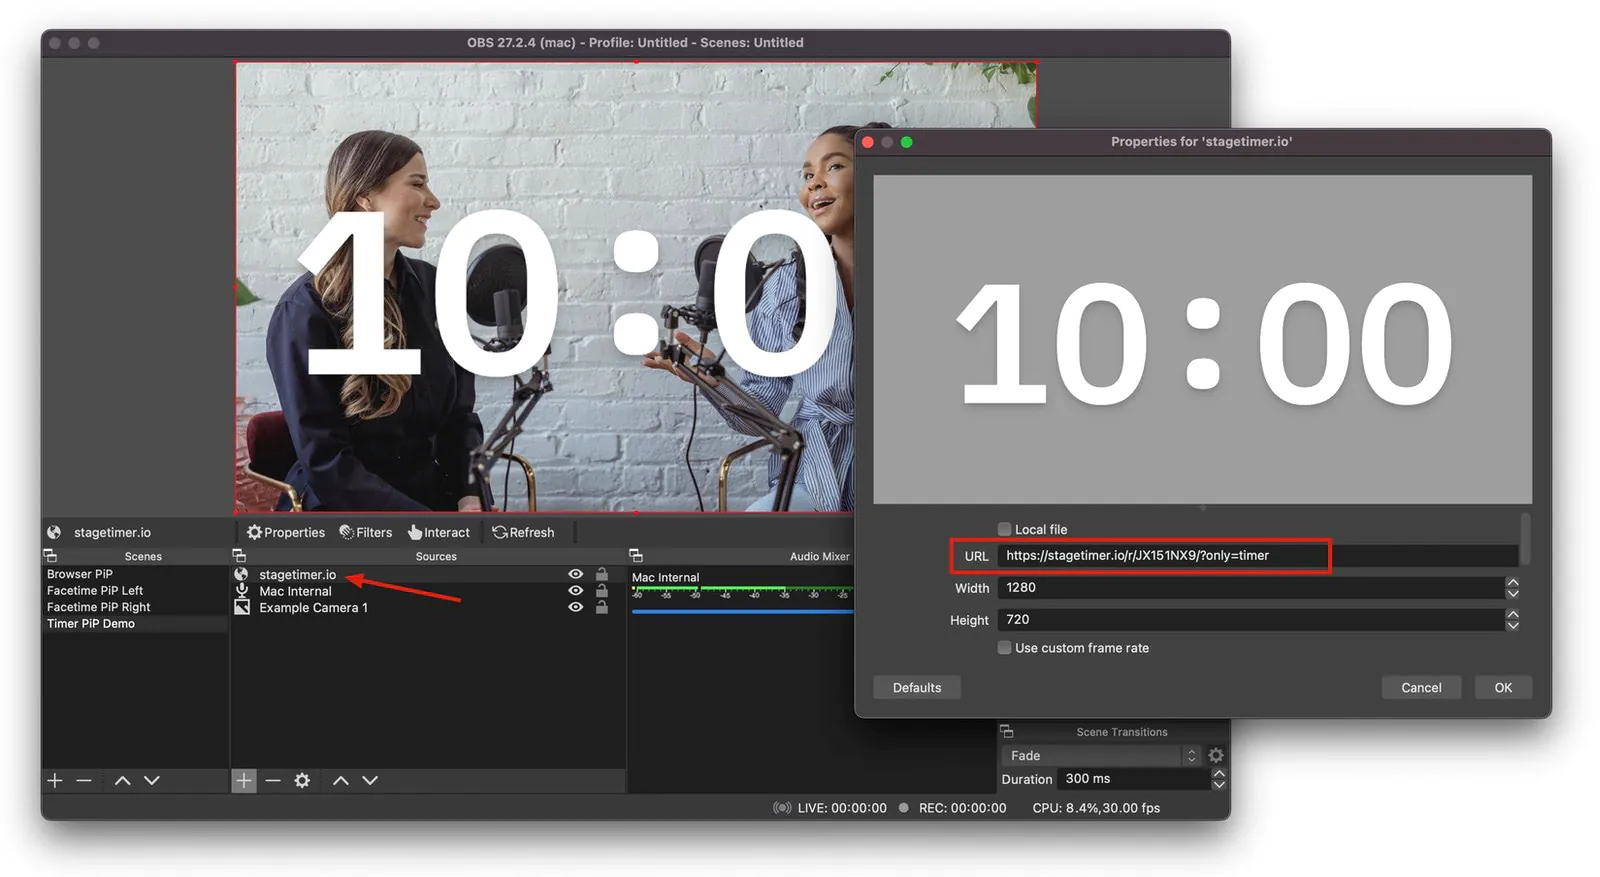Increase the Height value with up arrow
Viewport: 1600px width, 877px height.
tap(1513, 614)
